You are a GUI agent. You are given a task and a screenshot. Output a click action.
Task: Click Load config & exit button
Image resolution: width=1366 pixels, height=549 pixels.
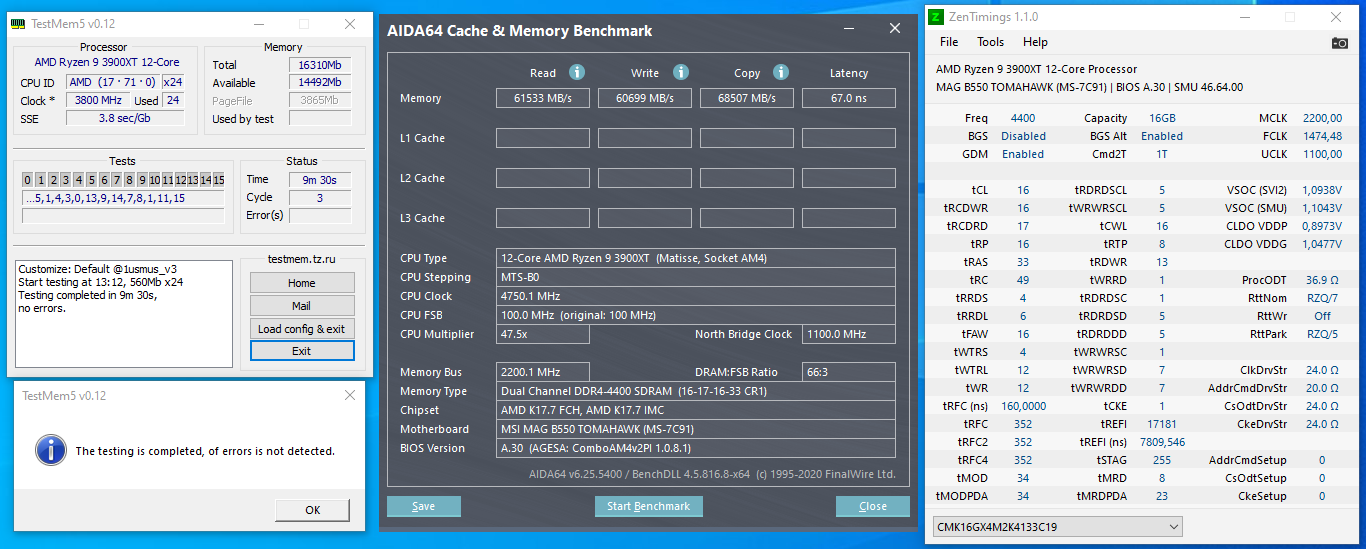coord(302,329)
